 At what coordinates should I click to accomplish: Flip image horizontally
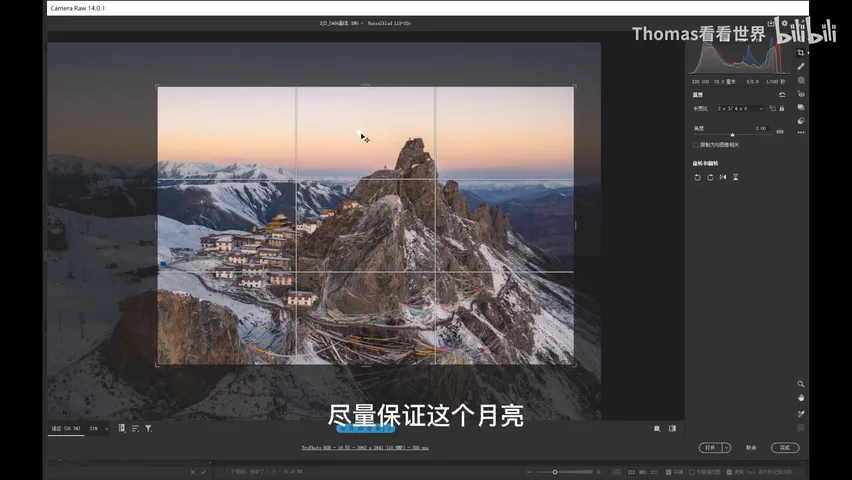click(x=723, y=177)
